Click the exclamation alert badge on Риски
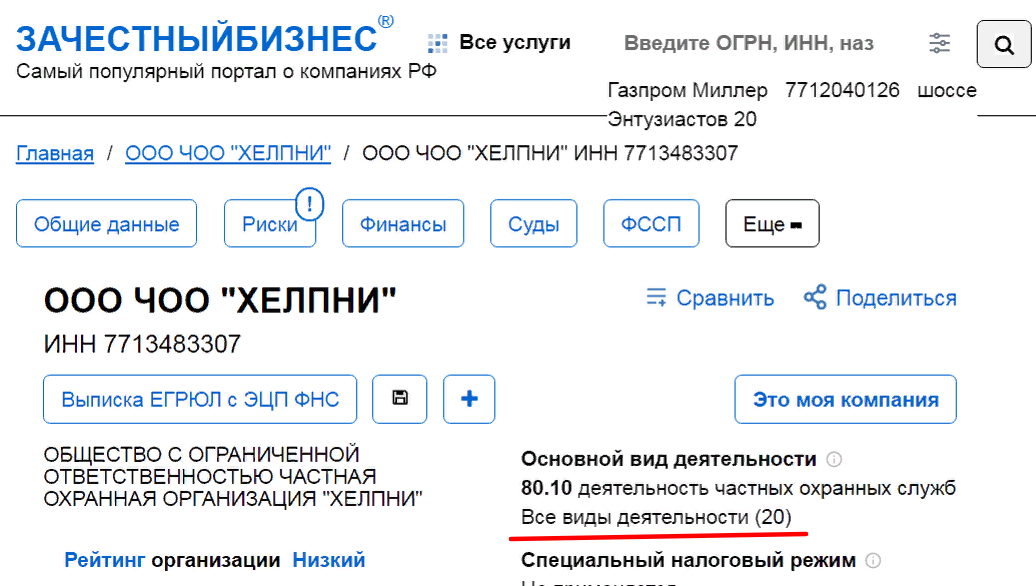The height and width of the screenshot is (586, 1036). point(310,205)
